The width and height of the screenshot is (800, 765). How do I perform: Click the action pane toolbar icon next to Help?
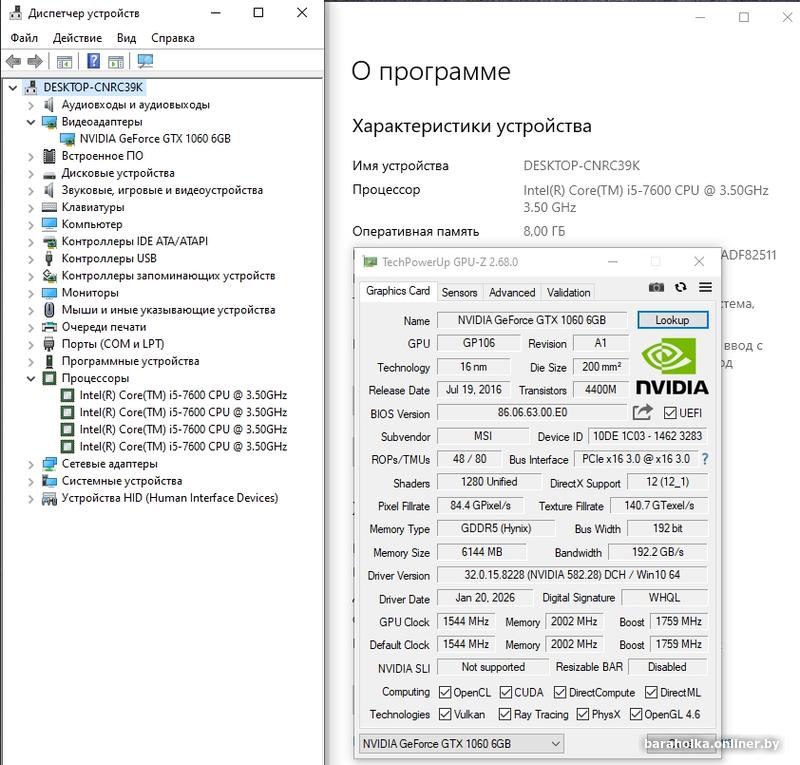pyautogui.click(x=116, y=62)
